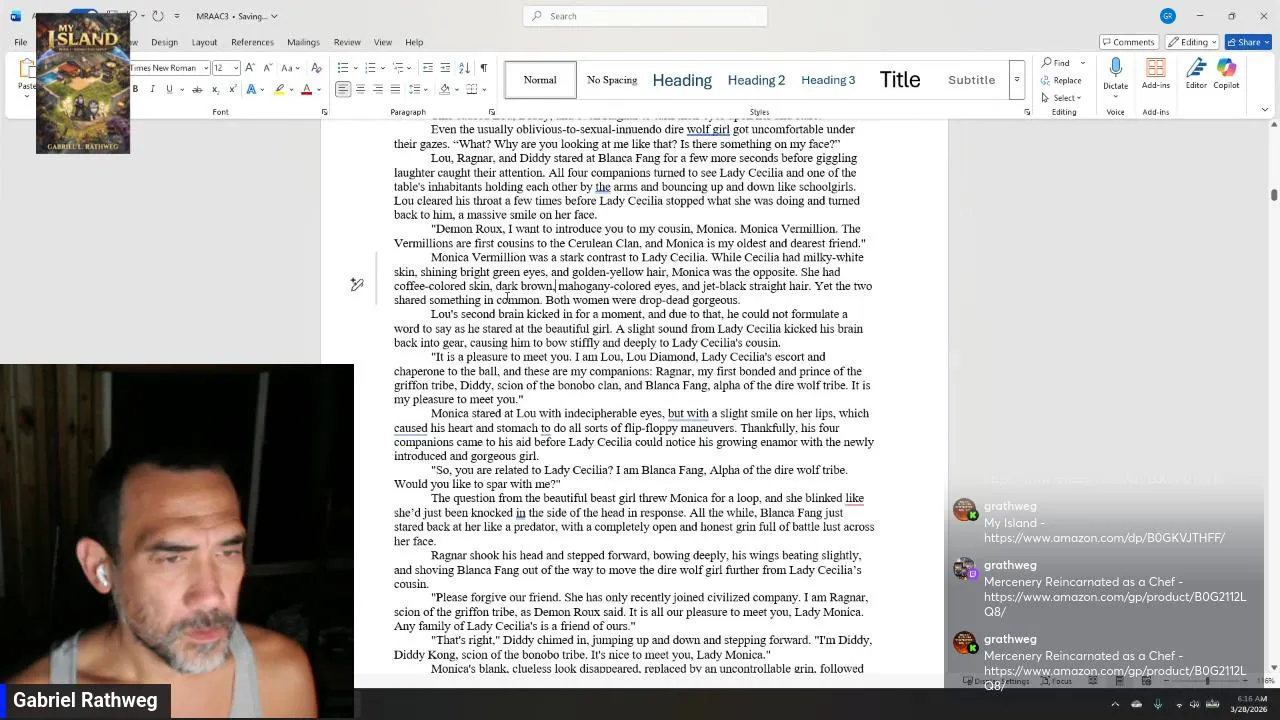Image resolution: width=1280 pixels, height=720 pixels.
Task: Toggle superscript formatting
Action: pos(232,89)
